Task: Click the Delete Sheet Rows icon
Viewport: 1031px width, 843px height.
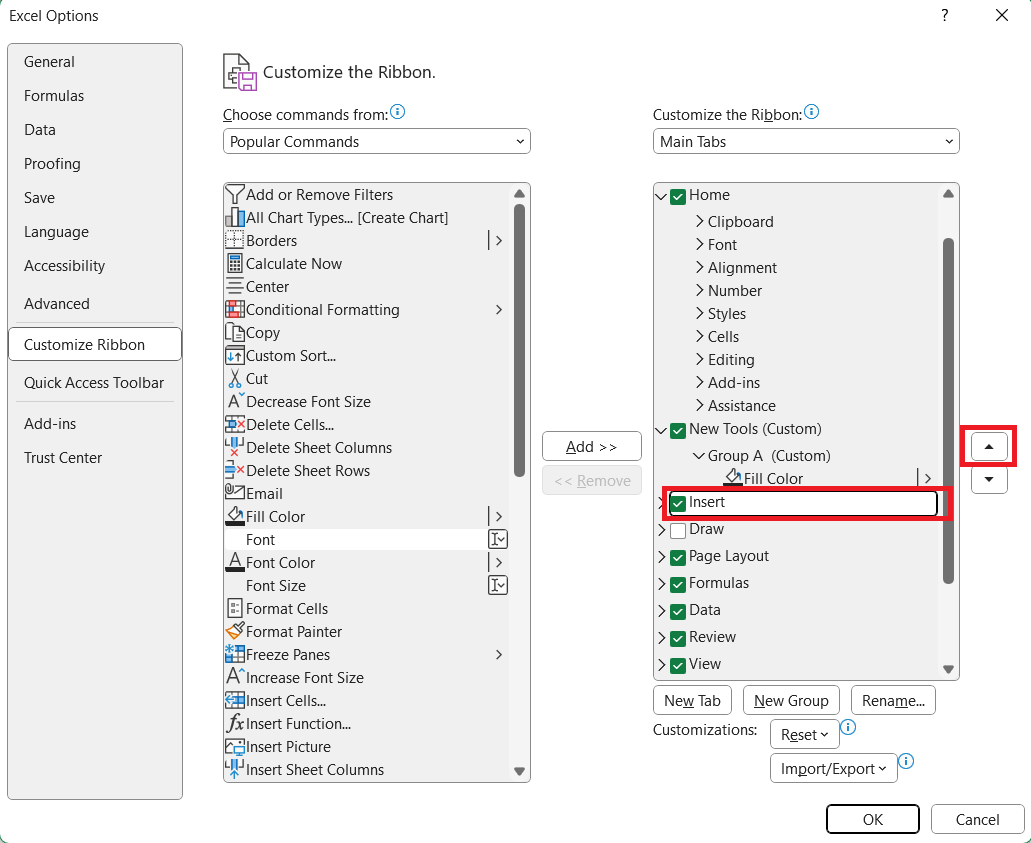Action: click(x=235, y=471)
